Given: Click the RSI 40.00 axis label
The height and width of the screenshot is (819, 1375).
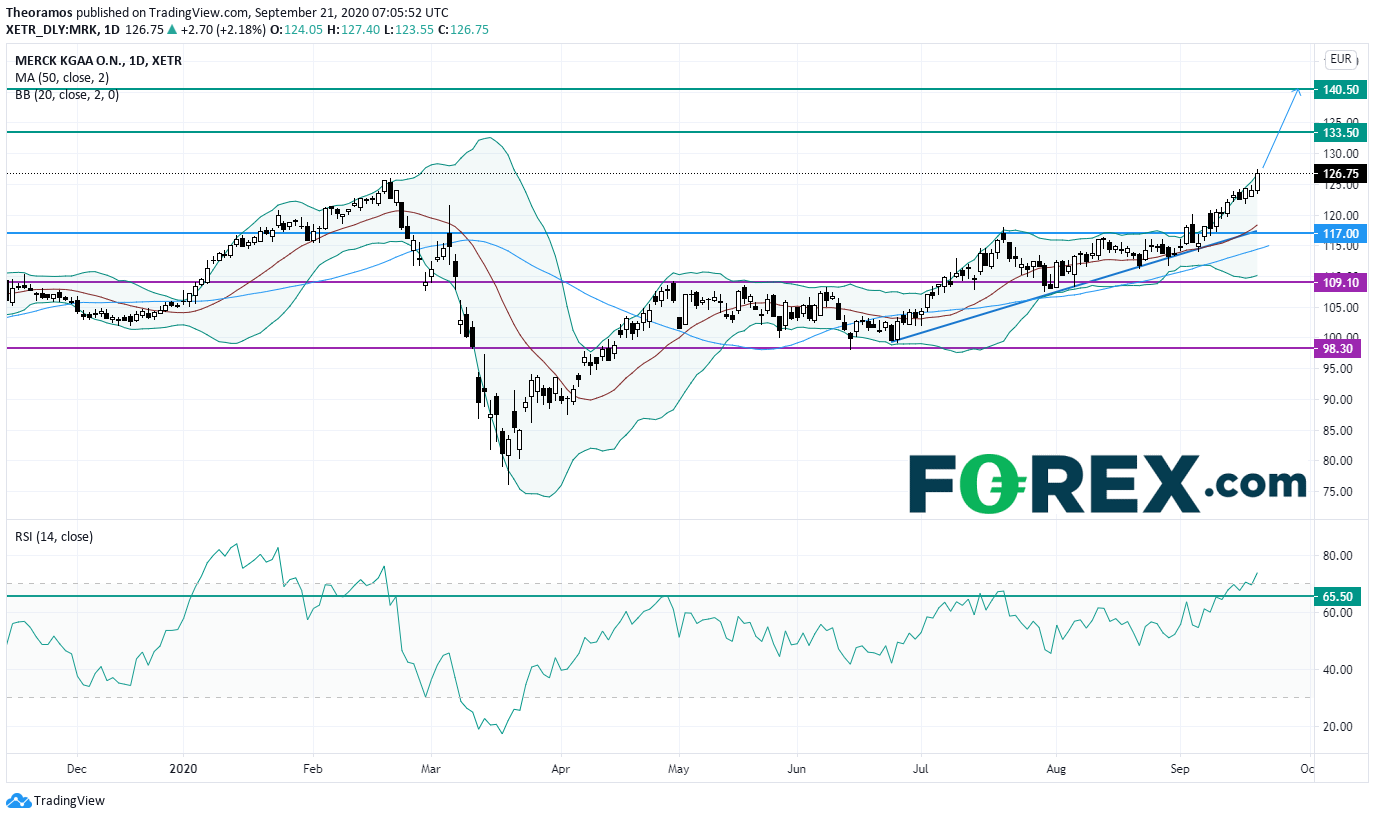Looking at the screenshot, I should pyautogui.click(x=1340, y=670).
